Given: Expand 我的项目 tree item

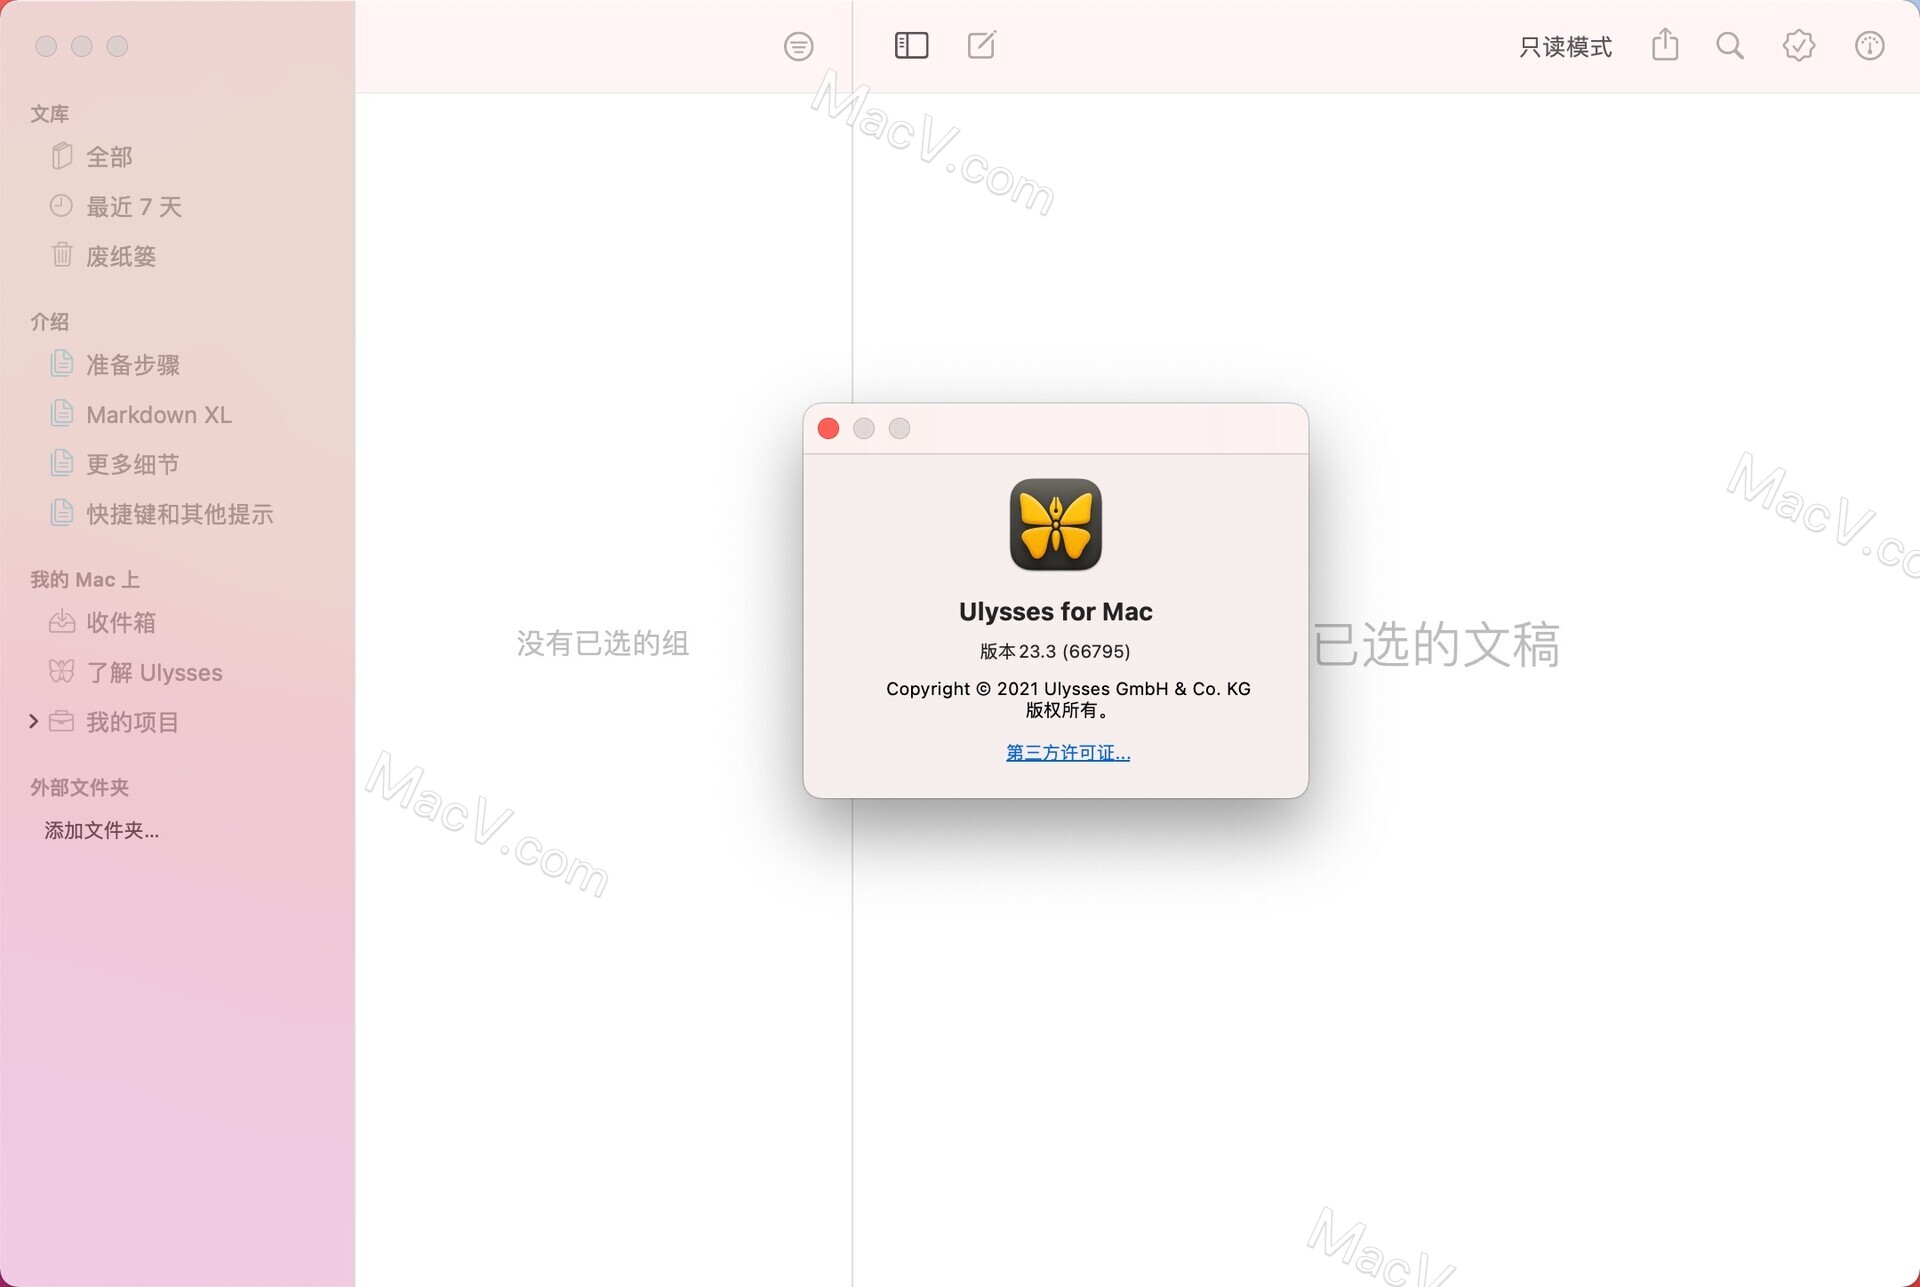Looking at the screenshot, I should pos(32,721).
